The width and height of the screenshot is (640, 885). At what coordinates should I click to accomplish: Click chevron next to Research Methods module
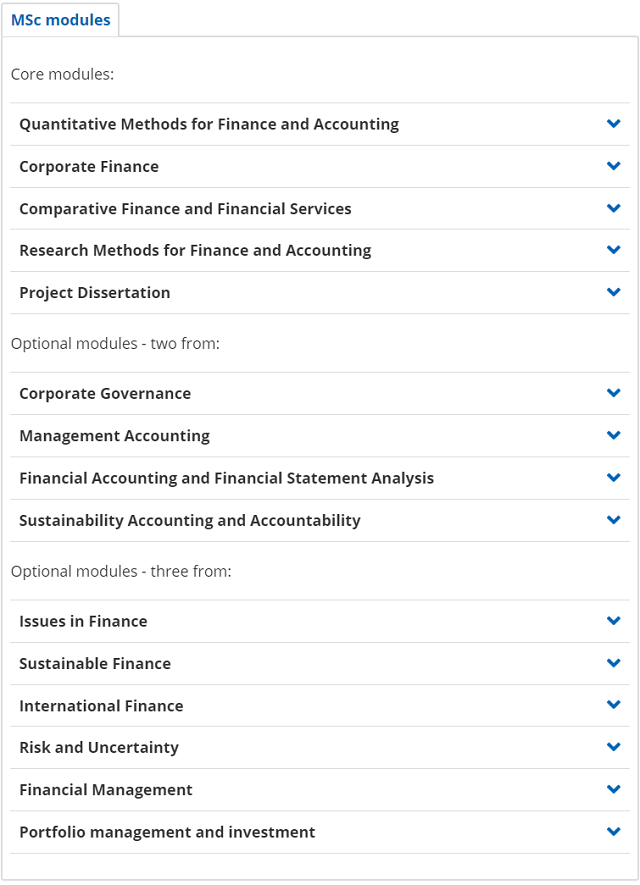[x=613, y=249]
